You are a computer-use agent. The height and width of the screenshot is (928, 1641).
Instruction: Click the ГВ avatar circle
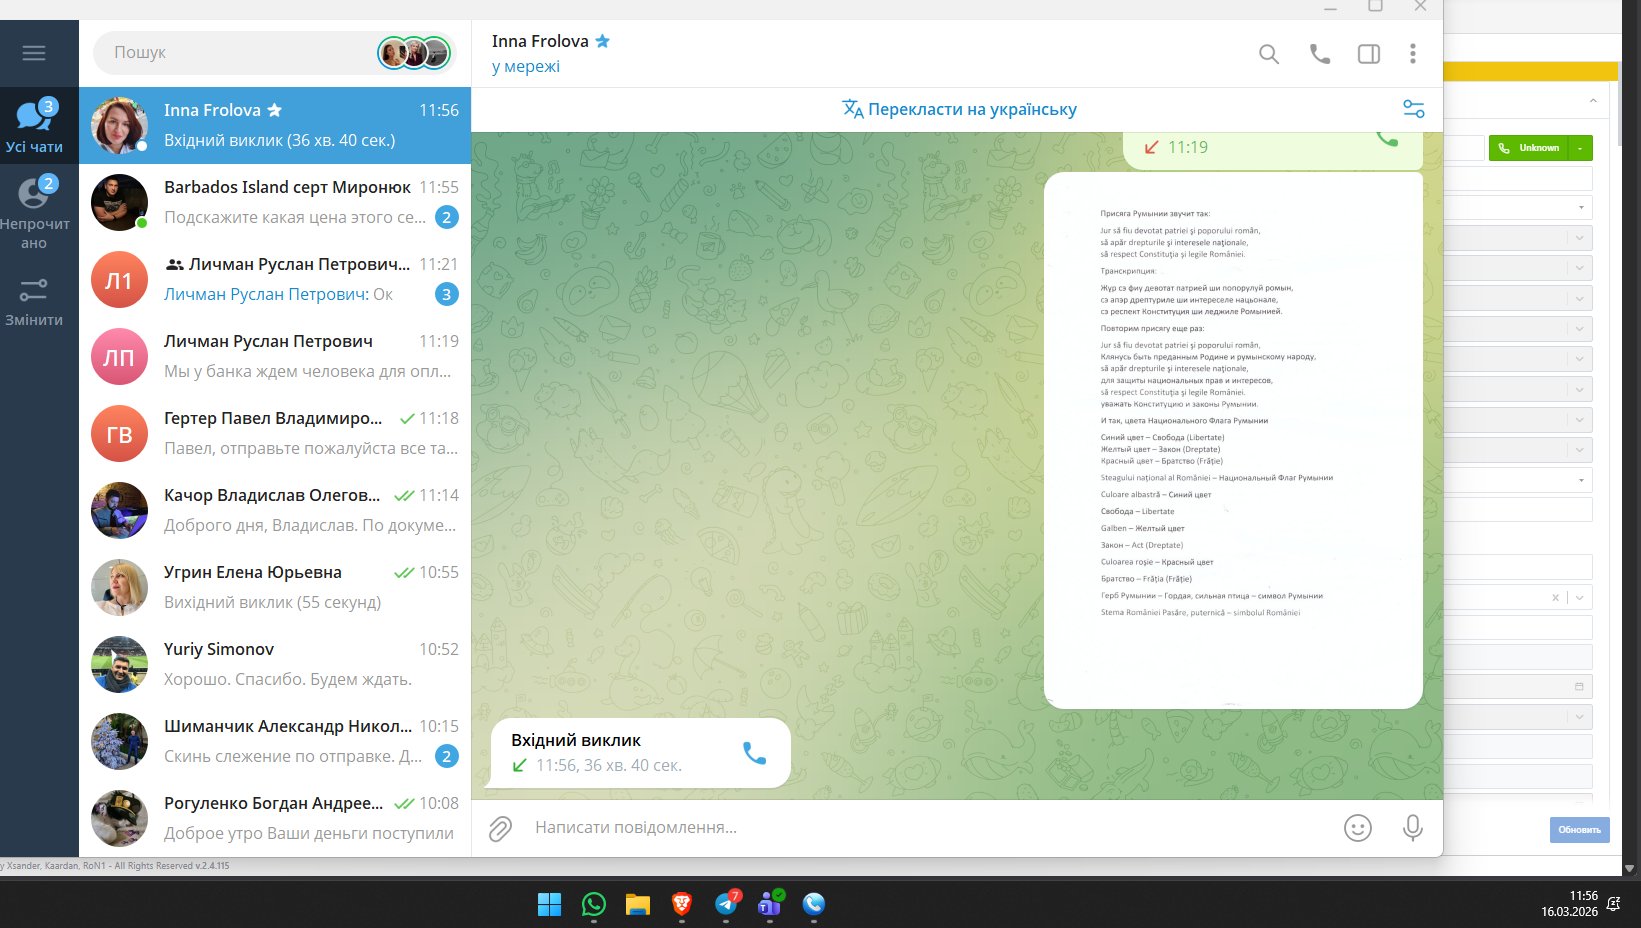click(x=119, y=433)
